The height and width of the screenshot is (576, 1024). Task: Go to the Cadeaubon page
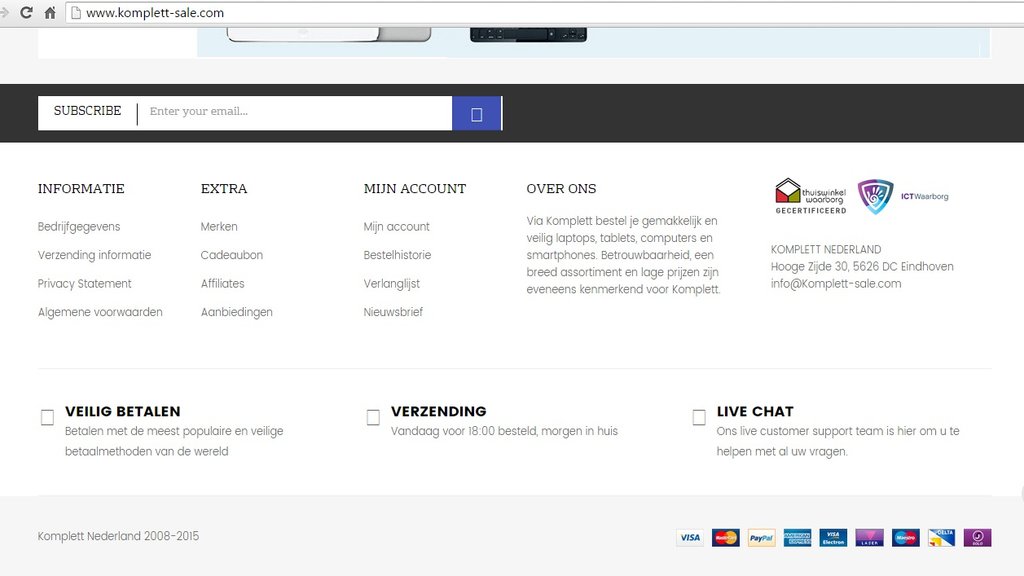tap(231, 255)
